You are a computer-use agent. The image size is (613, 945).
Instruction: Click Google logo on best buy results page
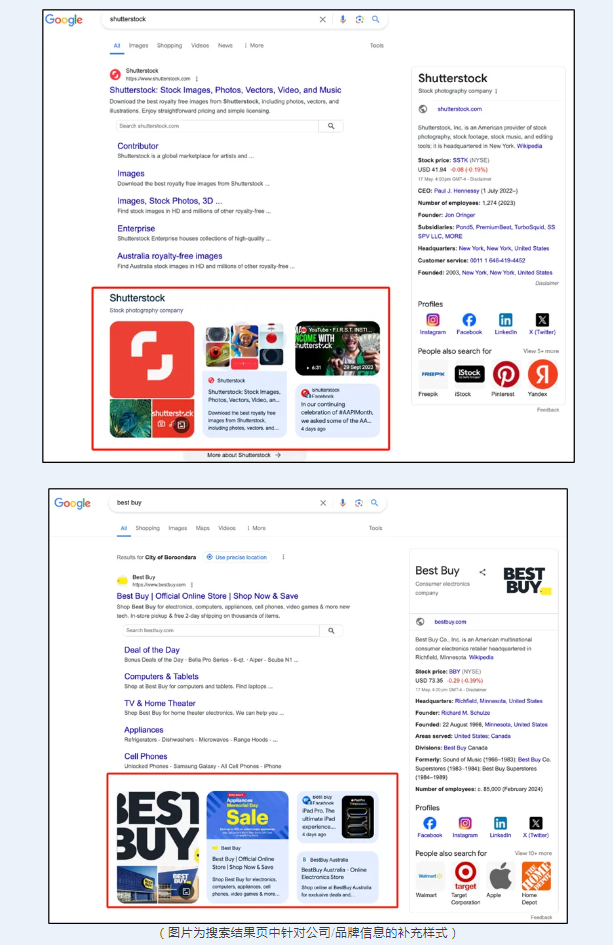pos(72,503)
